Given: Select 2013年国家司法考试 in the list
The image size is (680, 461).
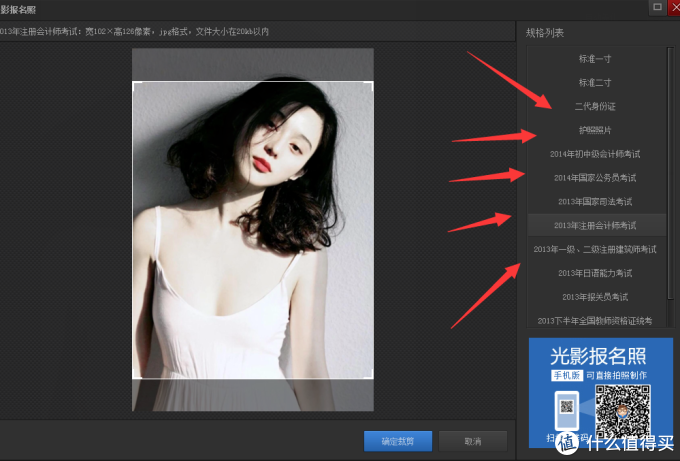Looking at the screenshot, I should [x=595, y=202].
